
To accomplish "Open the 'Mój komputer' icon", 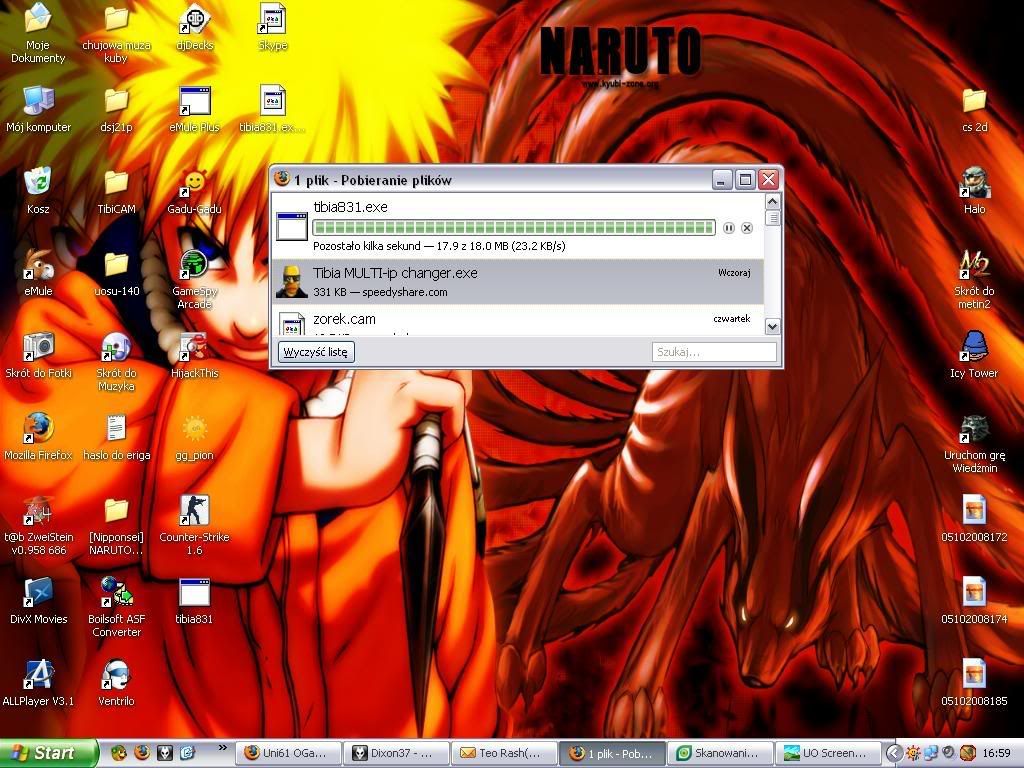I will pos(38,110).
